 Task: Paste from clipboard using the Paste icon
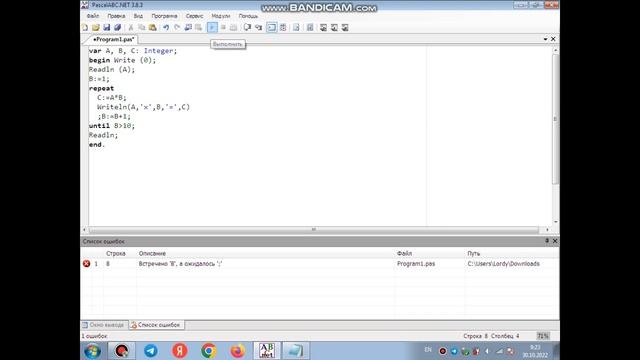click(x=153, y=27)
